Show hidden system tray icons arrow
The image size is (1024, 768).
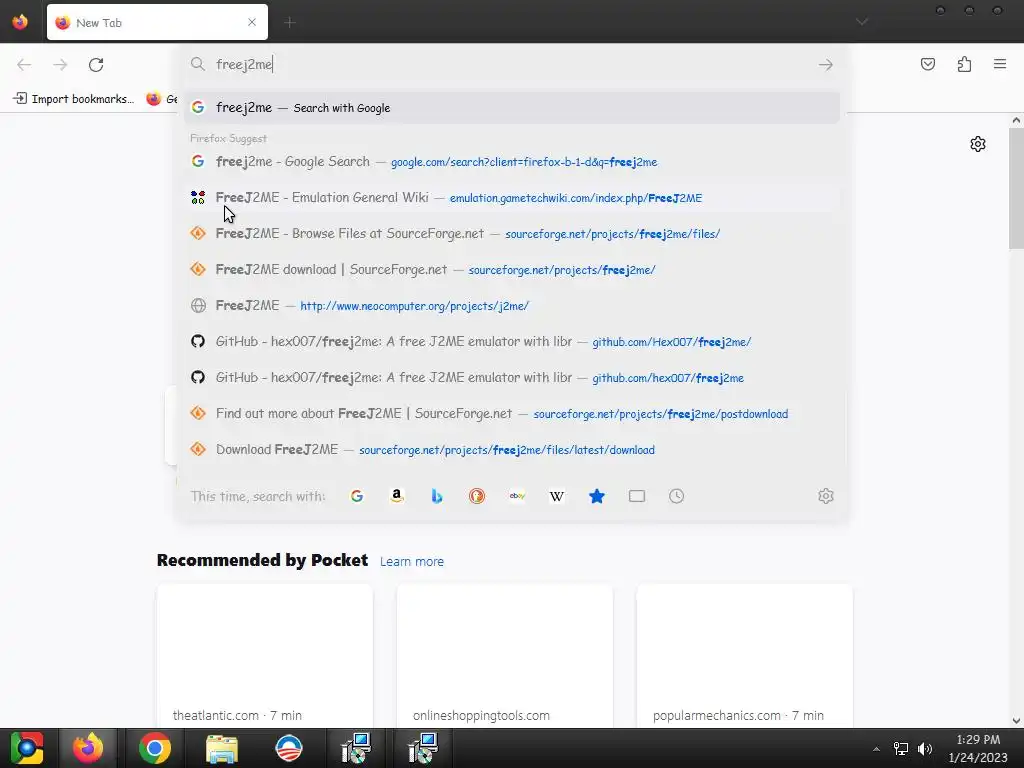(x=876, y=749)
